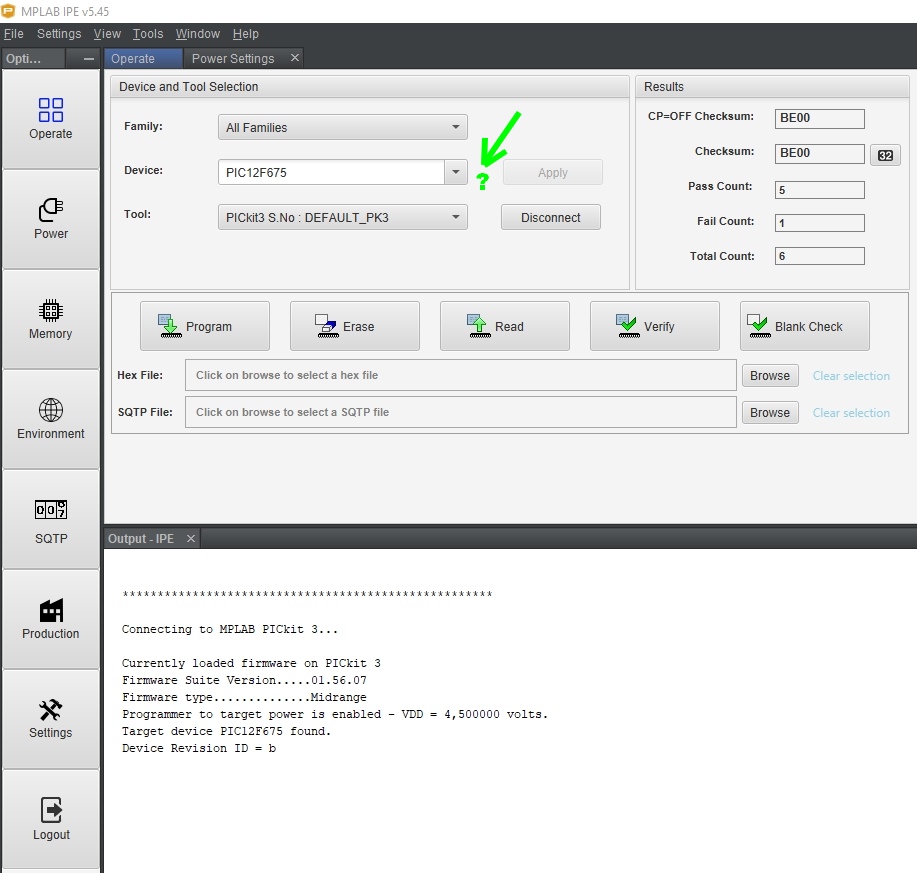
Task: Click 'Connecting to MPLAB PICkit 3...' line
Action: [230, 629]
